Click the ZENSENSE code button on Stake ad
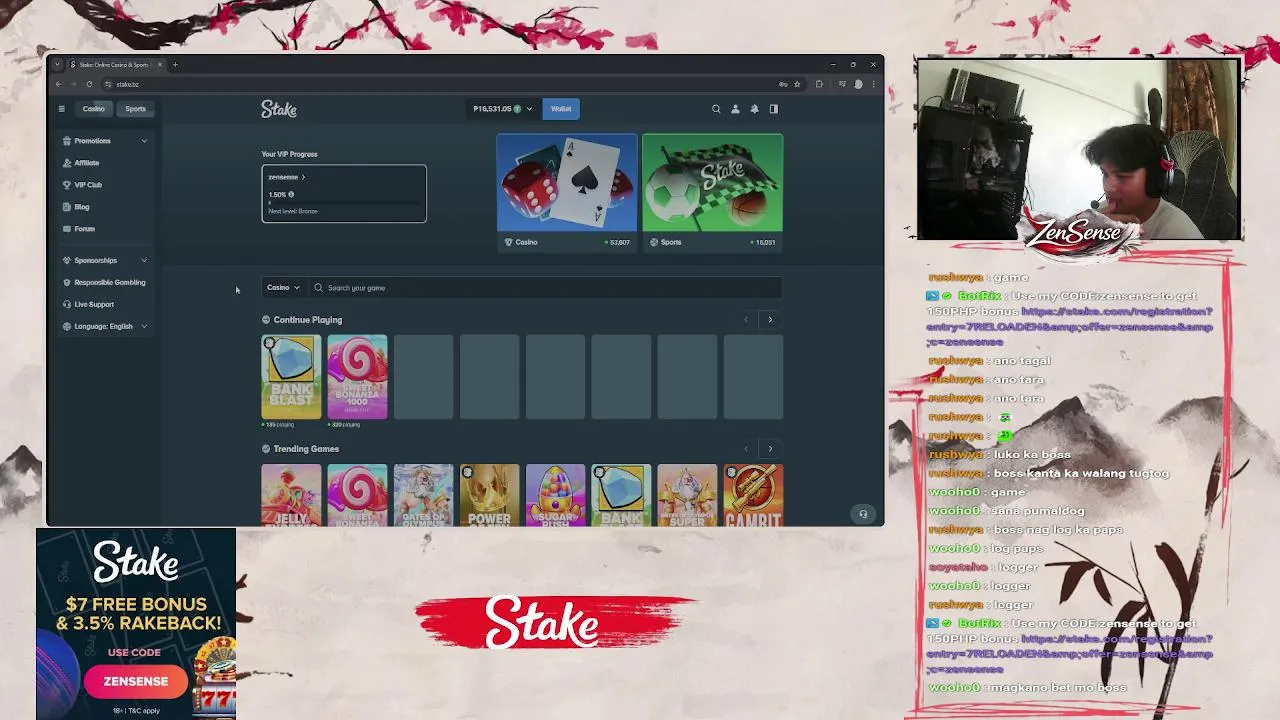The width and height of the screenshot is (1280, 720). (136, 682)
